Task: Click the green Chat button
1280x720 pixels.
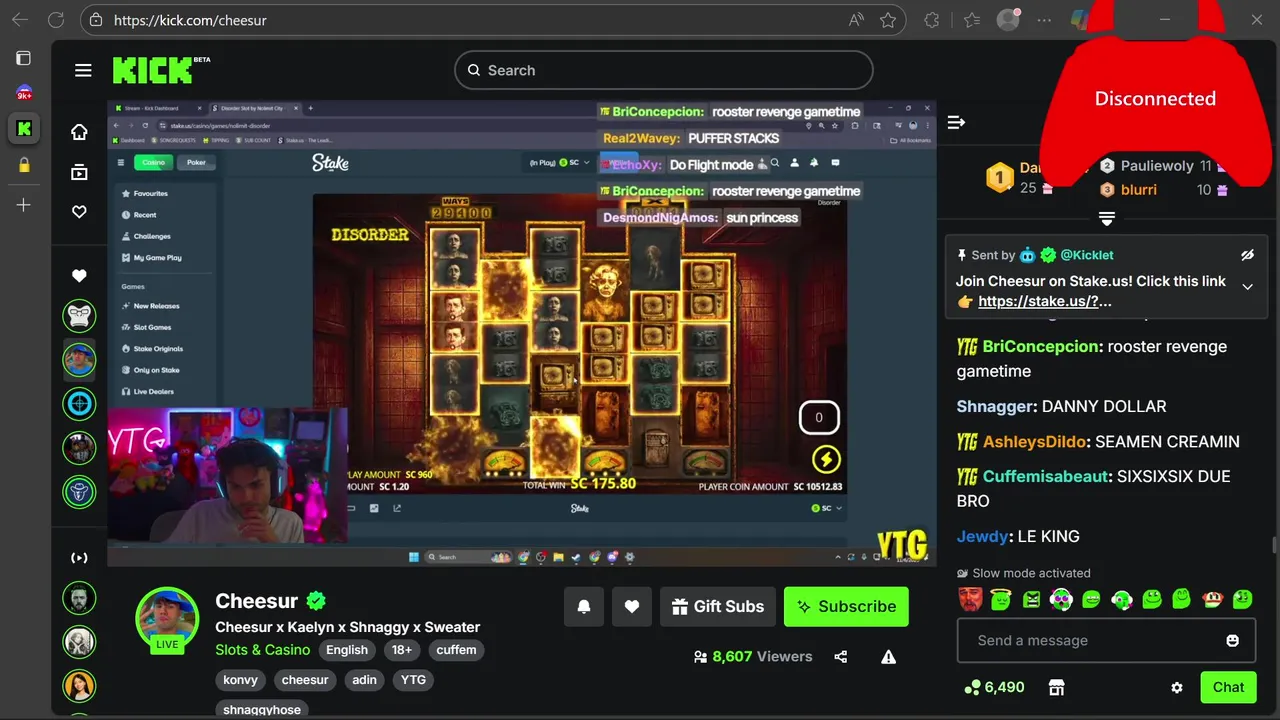Action: tap(1228, 687)
